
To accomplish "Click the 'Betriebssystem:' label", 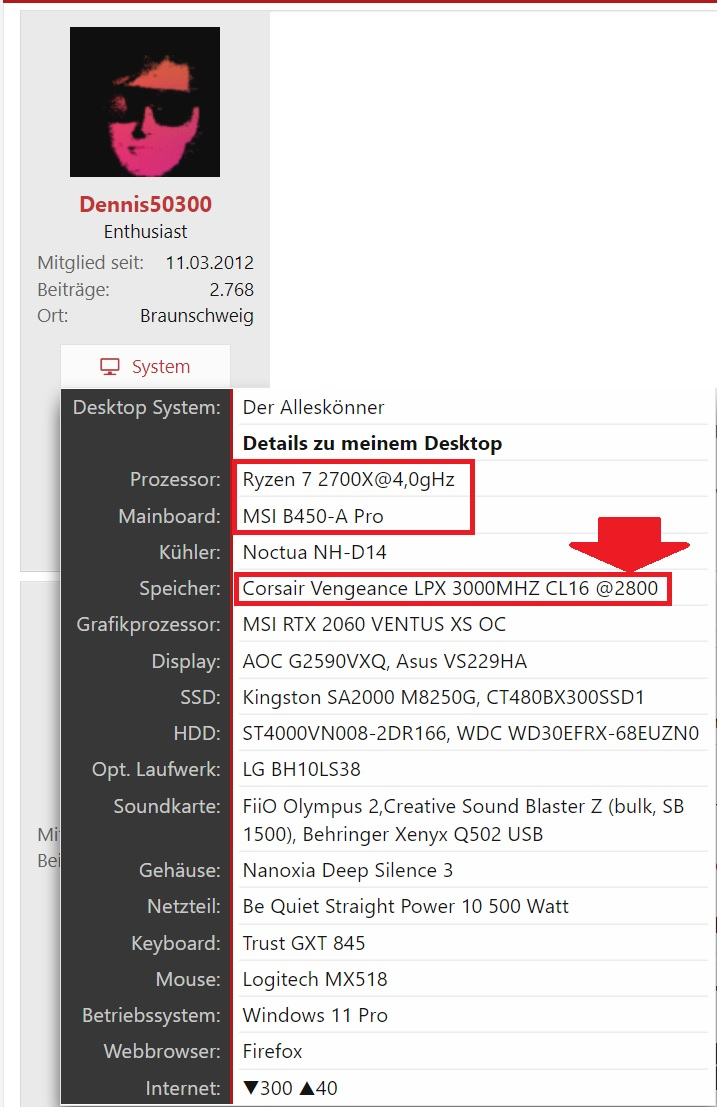I will click(151, 1015).
